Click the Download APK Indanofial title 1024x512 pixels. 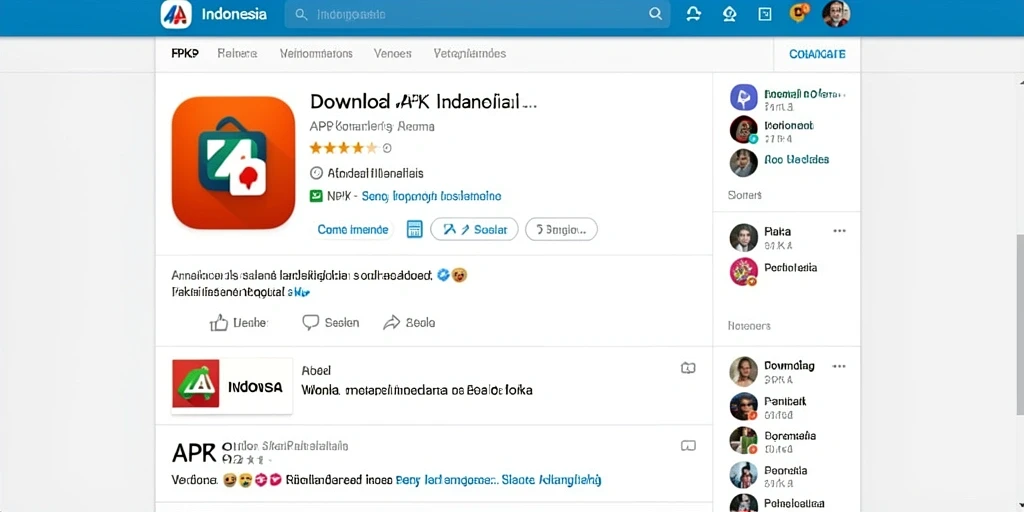click(423, 102)
